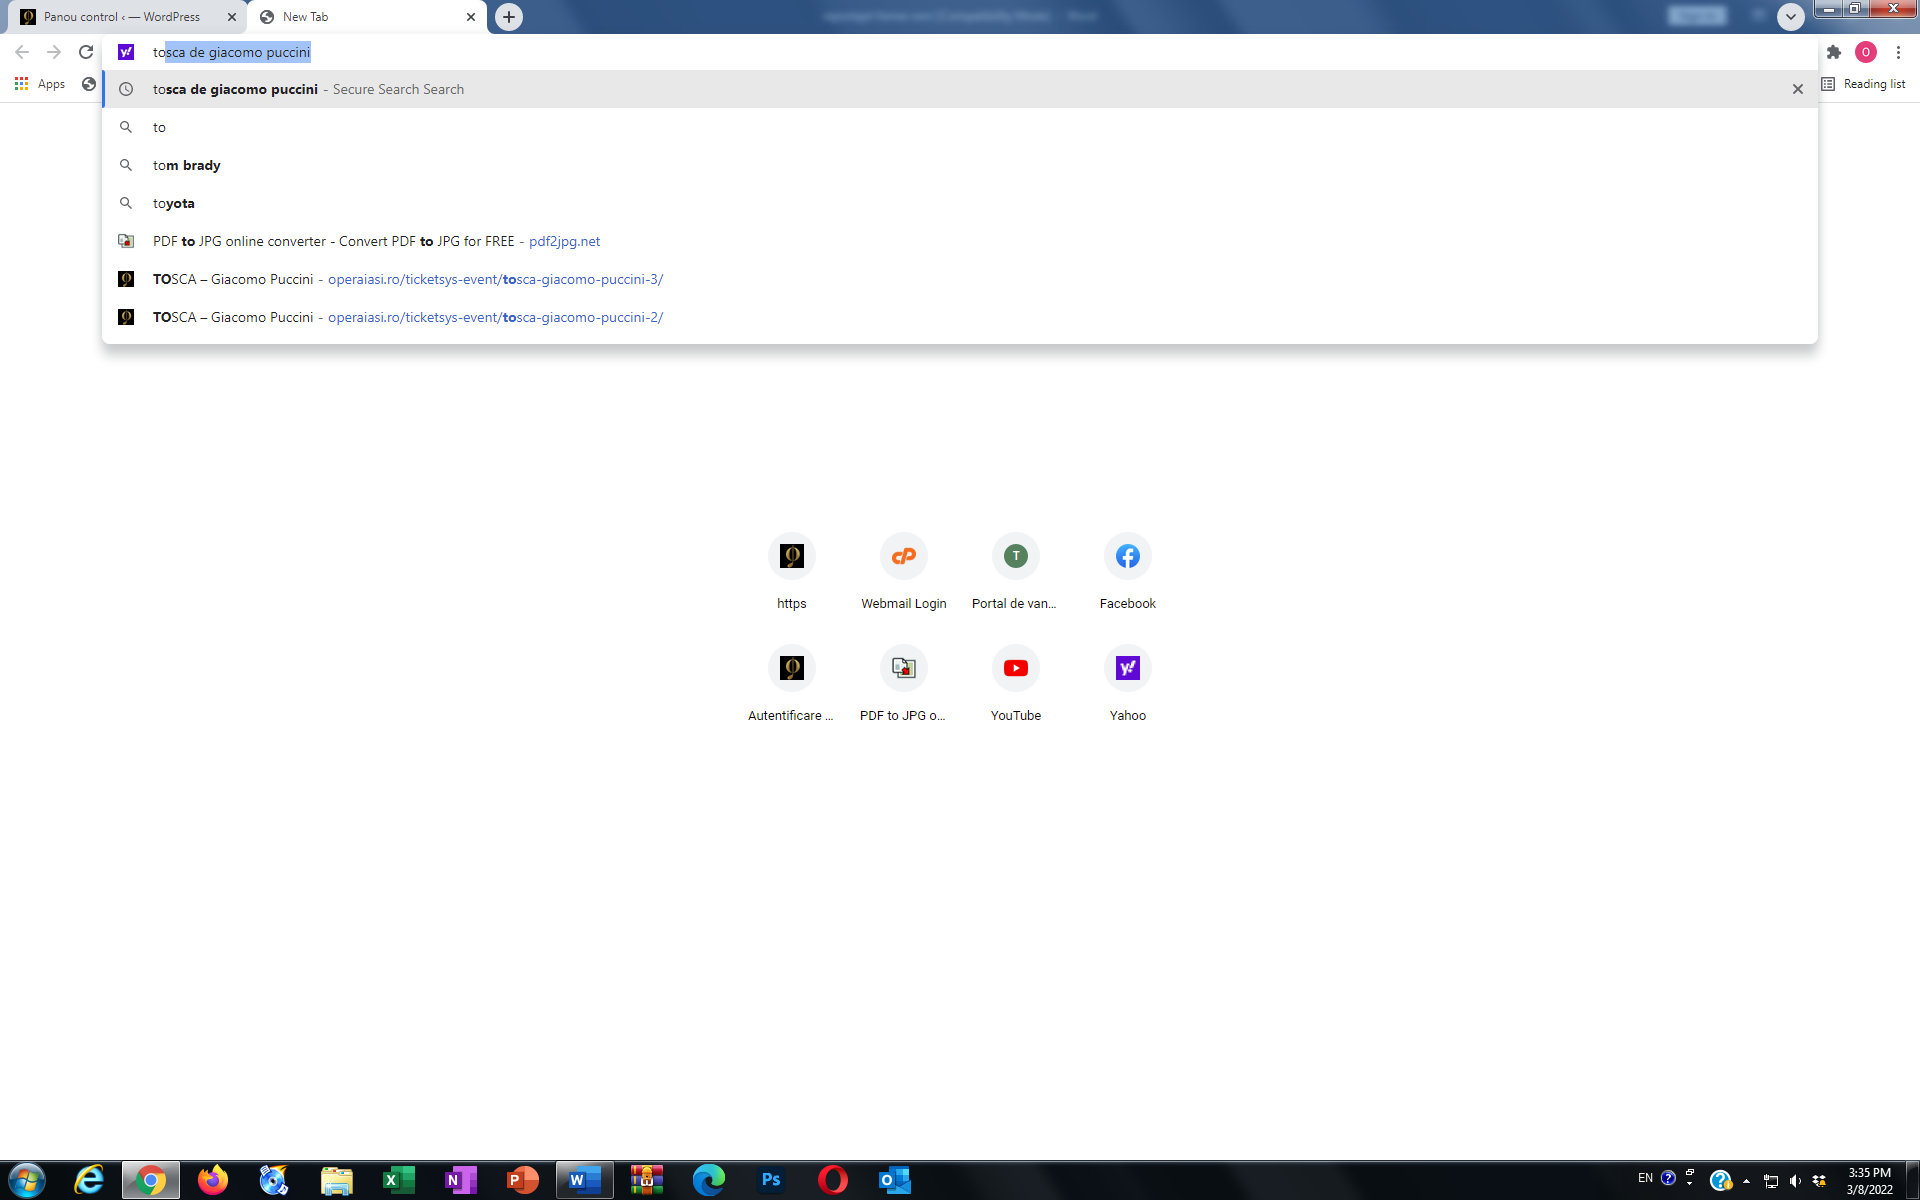This screenshot has width=1920, height=1200.
Task: Click the Yahoo search engine icon in omnibox
Action: tap(126, 52)
